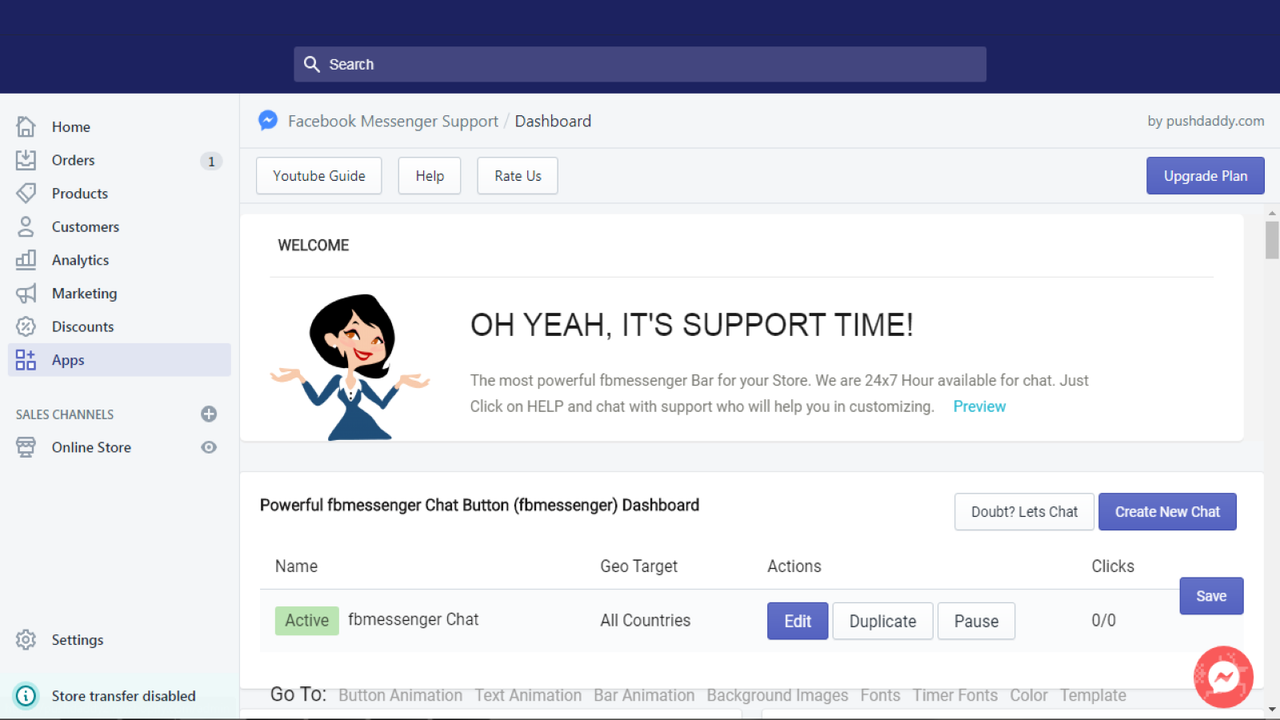
Task: Open the Marketing section
Action: pyautogui.click(x=84, y=293)
